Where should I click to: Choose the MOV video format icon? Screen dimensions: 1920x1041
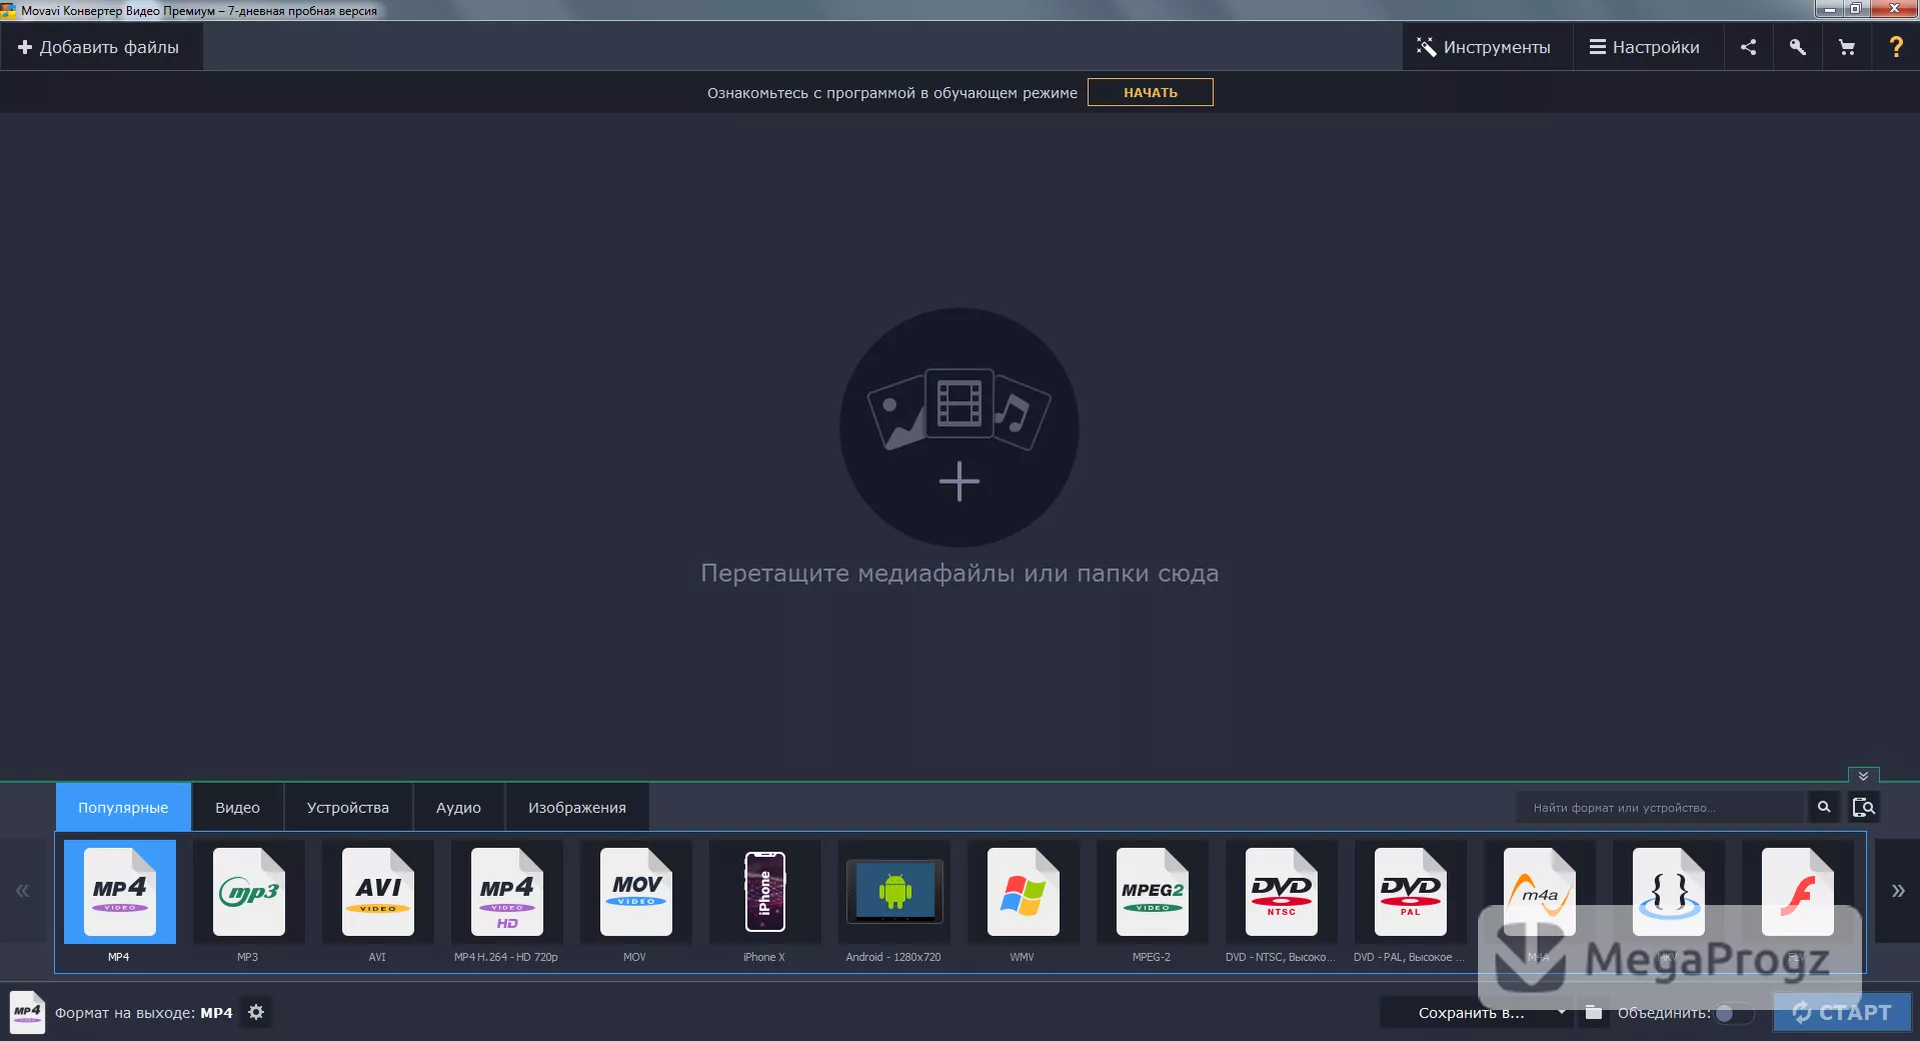tap(636, 892)
